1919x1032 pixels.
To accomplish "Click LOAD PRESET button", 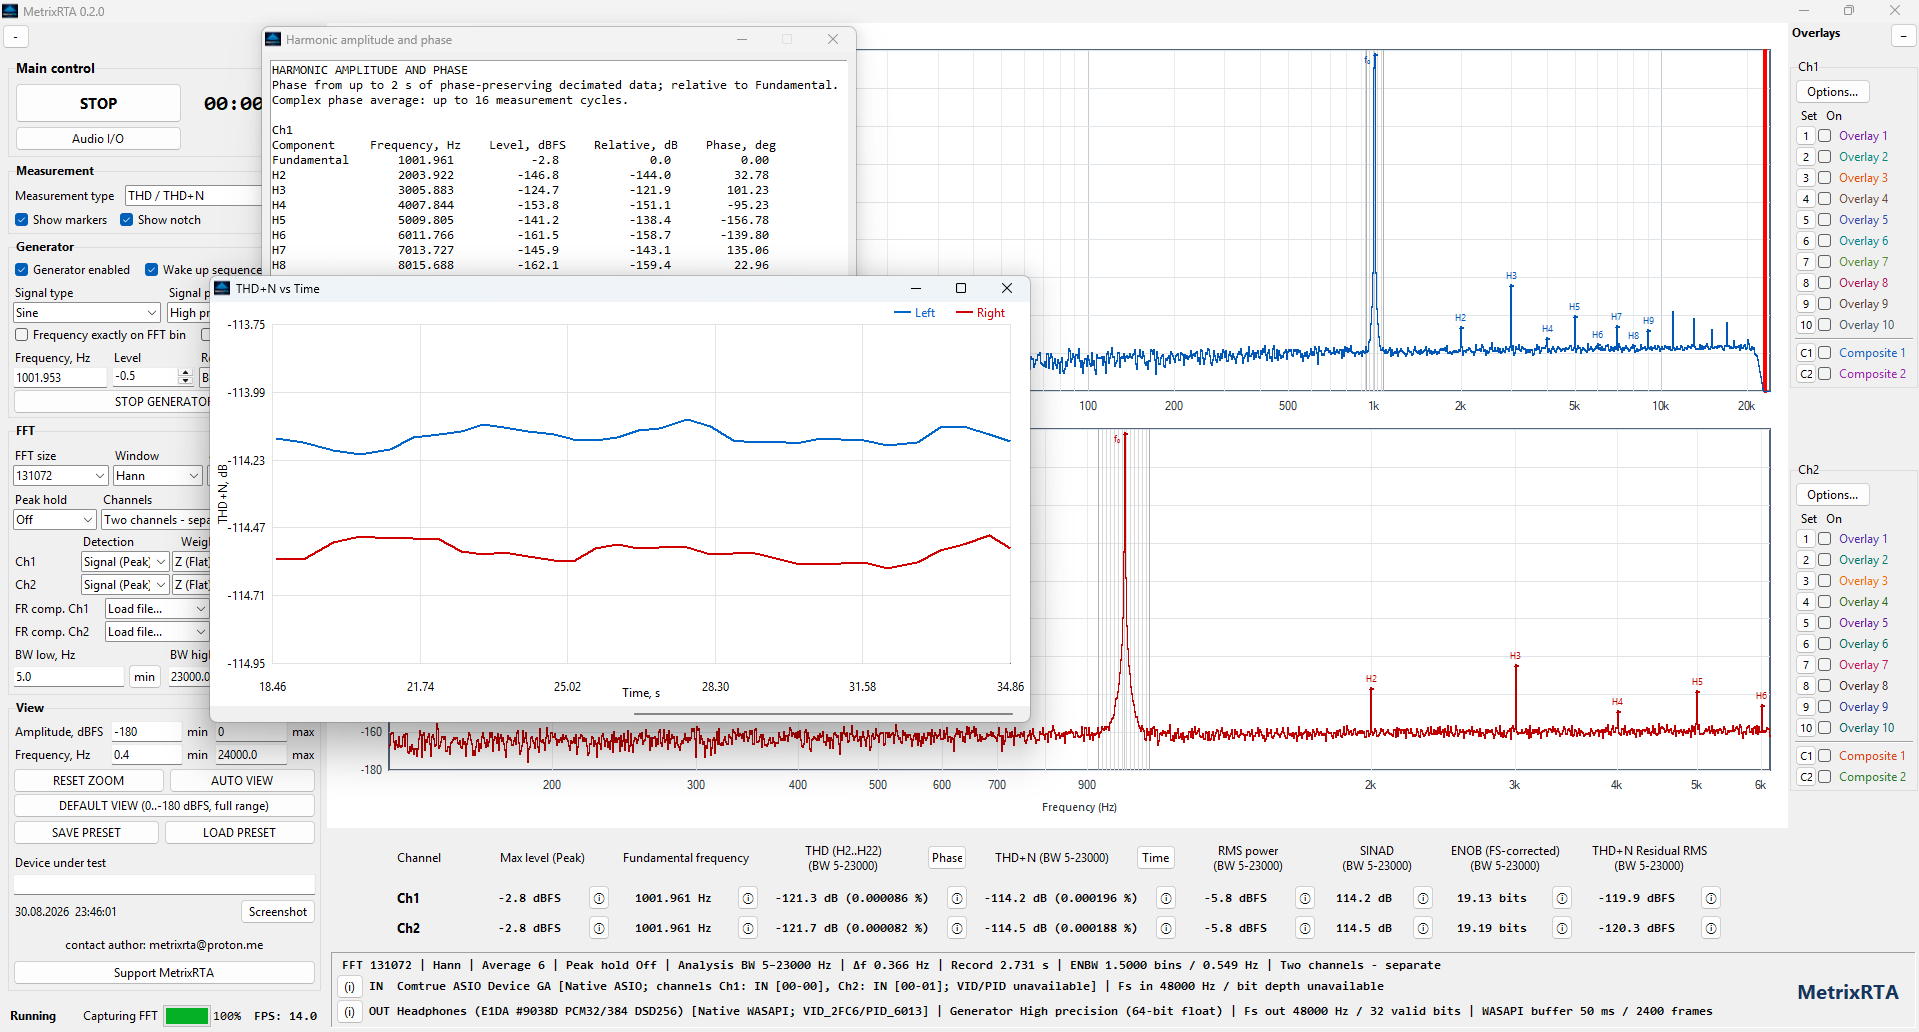I will [x=239, y=833].
